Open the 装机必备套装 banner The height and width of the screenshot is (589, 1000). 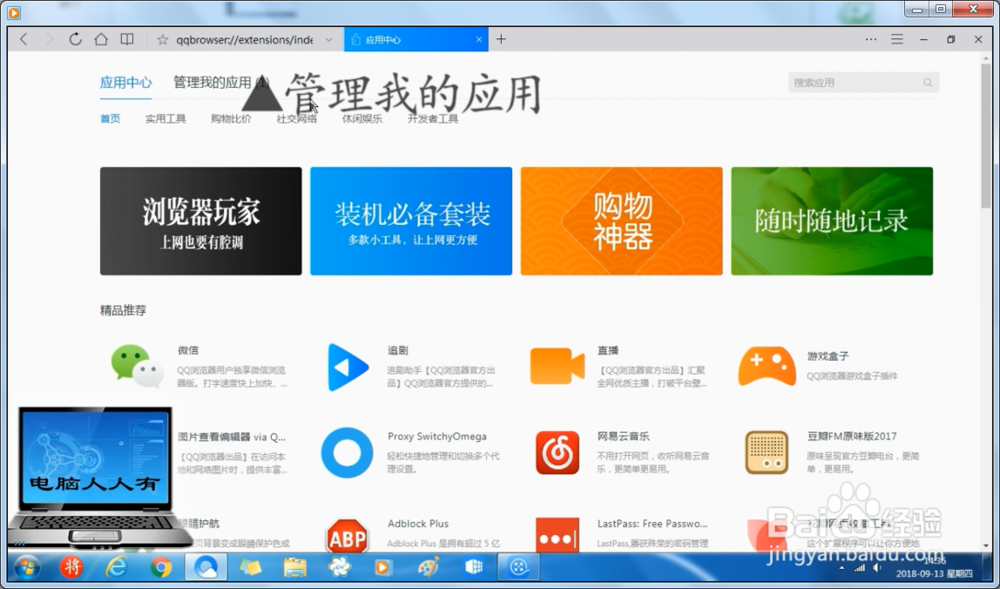[x=411, y=221]
